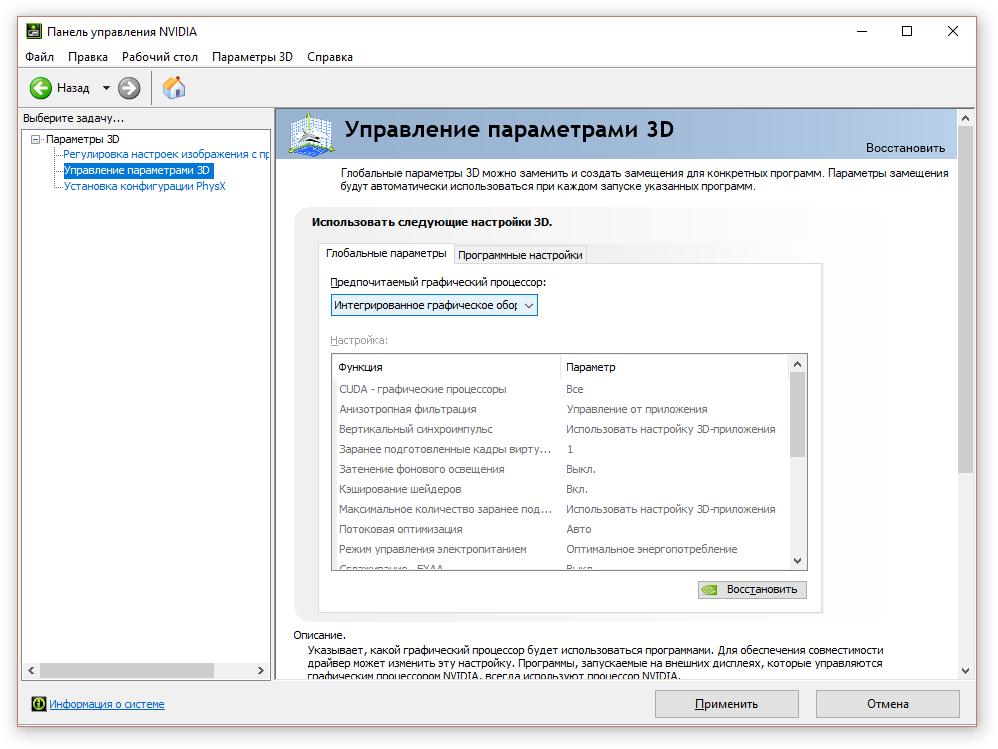This screenshot has height=749, width=998.
Task: Open the Файл menu
Action: [x=40, y=57]
